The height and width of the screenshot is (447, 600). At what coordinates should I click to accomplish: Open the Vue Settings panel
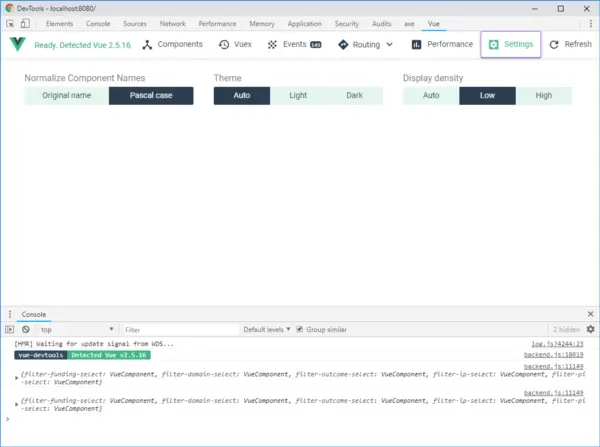pyautogui.click(x=511, y=44)
